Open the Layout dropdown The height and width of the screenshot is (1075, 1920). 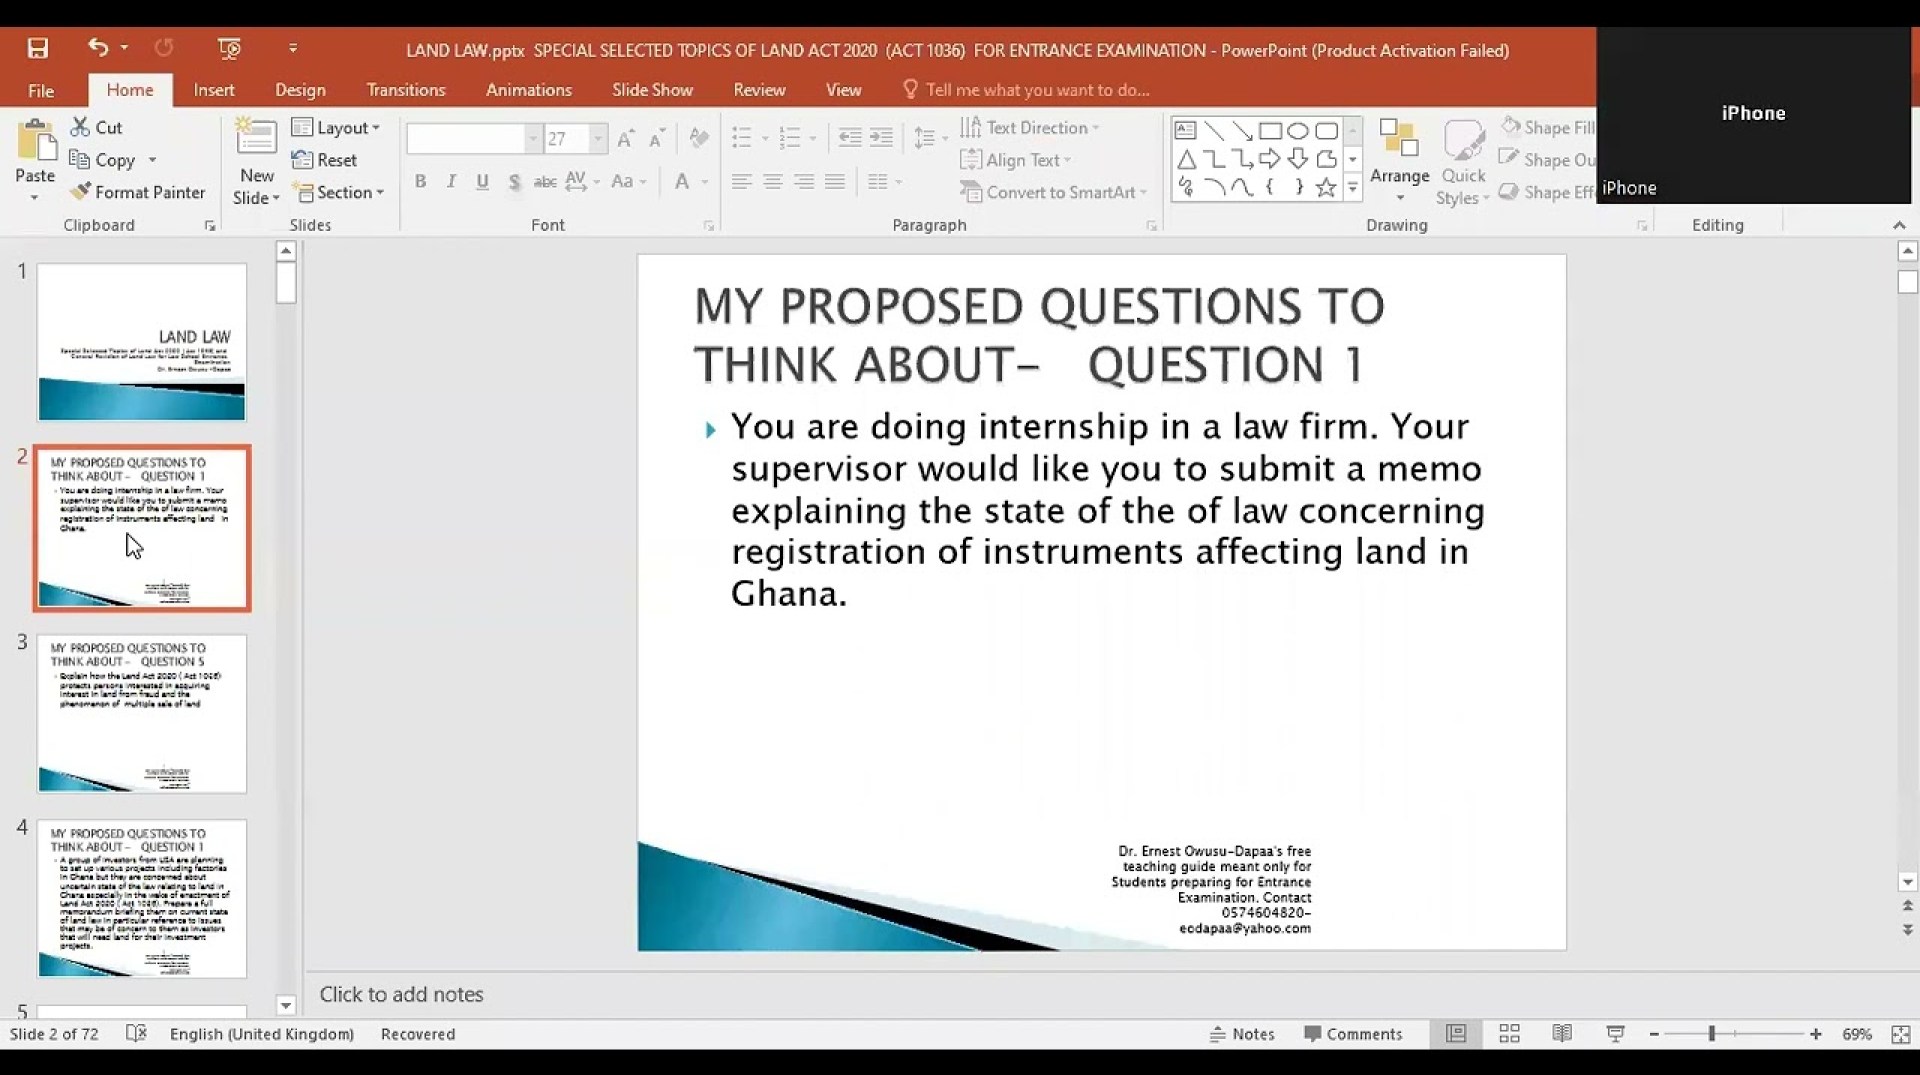coord(336,128)
